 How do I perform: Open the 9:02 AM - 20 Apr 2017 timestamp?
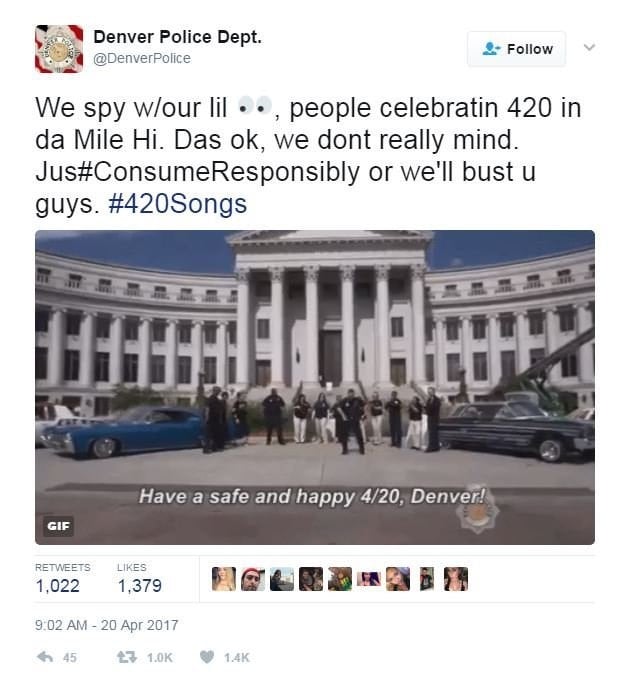(x=107, y=625)
